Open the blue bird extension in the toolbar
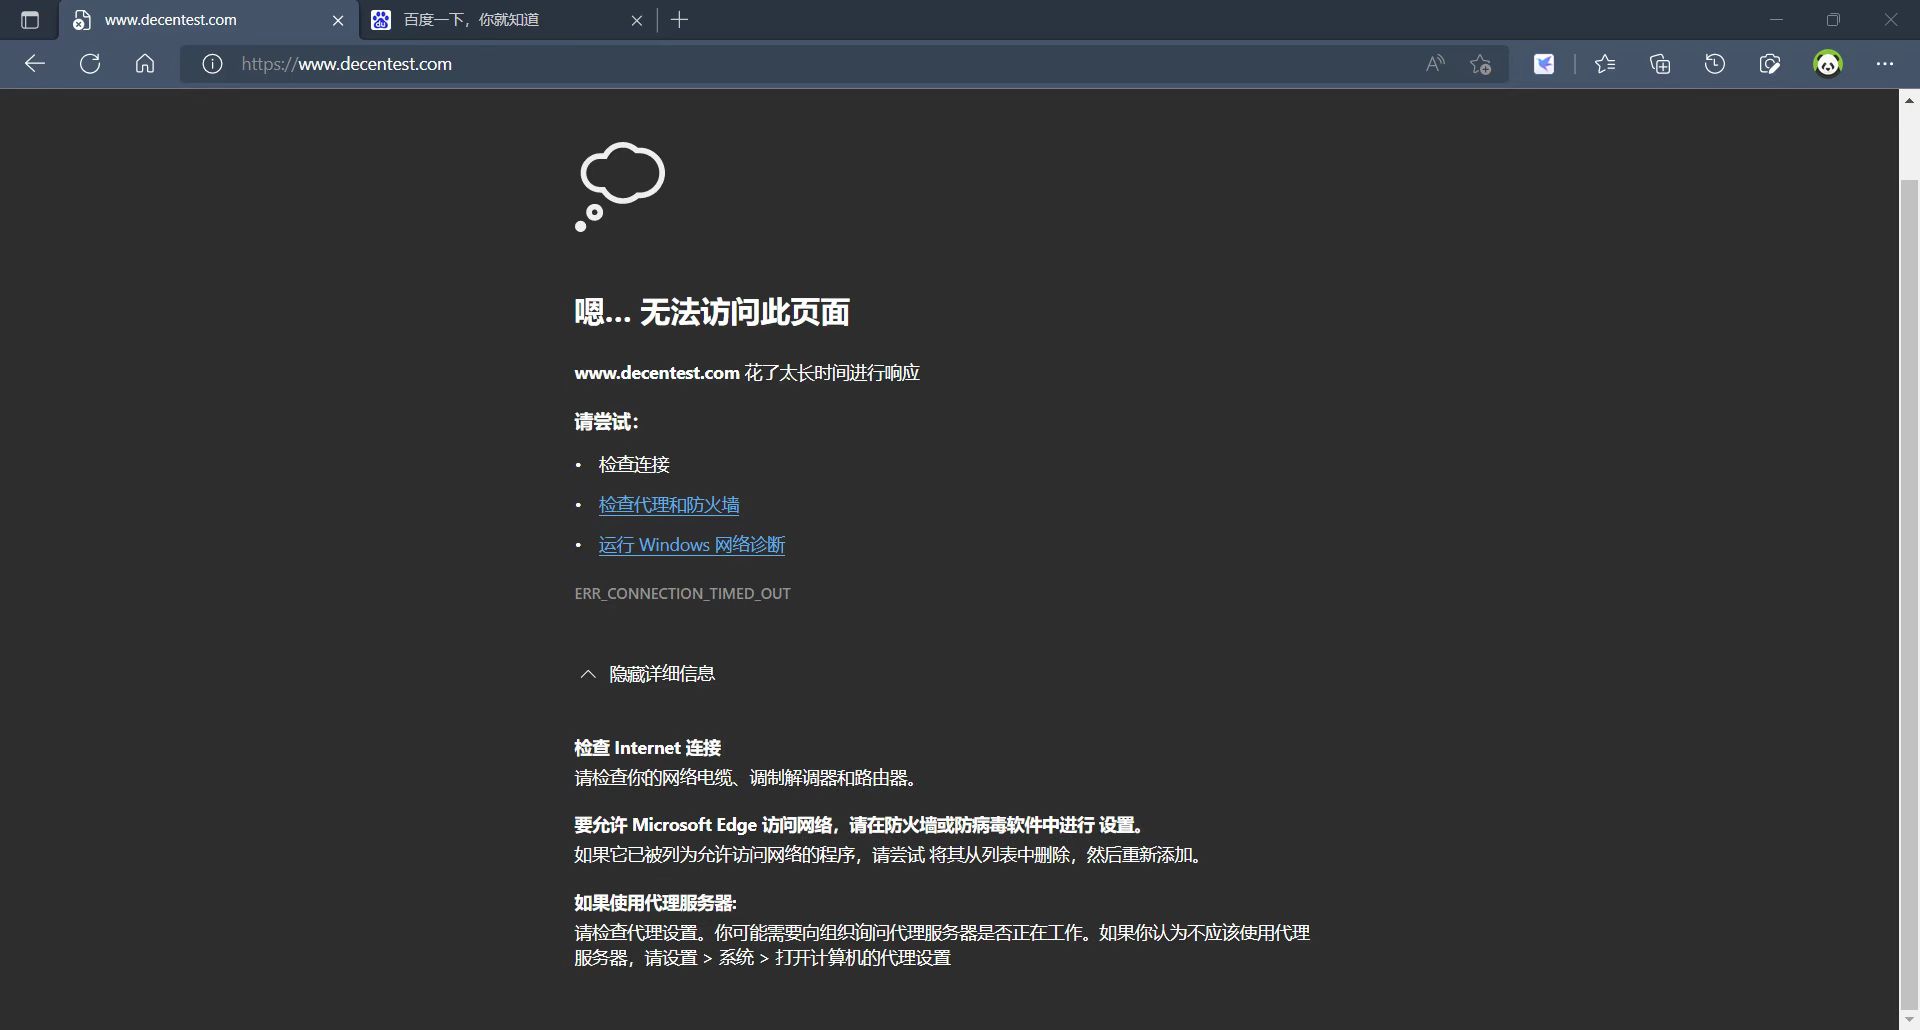The height and width of the screenshot is (1030, 1920). click(x=1543, y=63)
